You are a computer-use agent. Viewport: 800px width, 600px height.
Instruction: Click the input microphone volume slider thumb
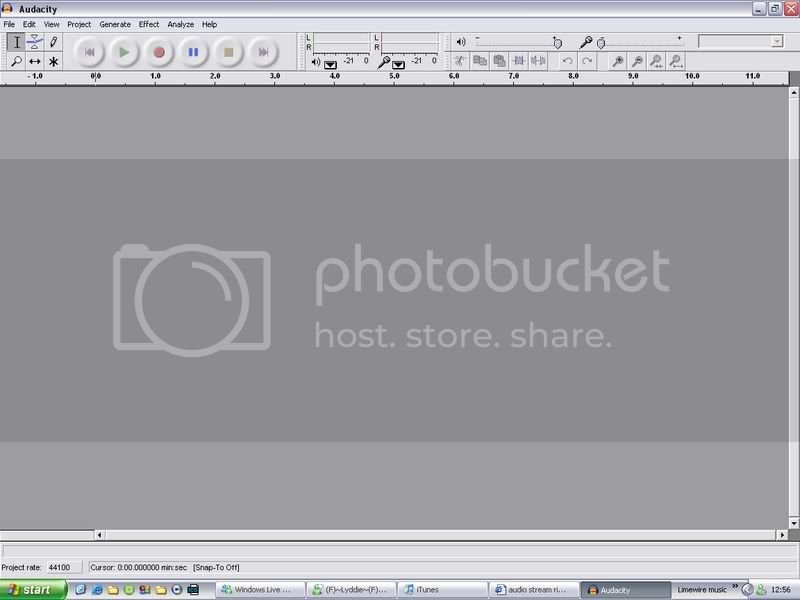click(601, 43)
